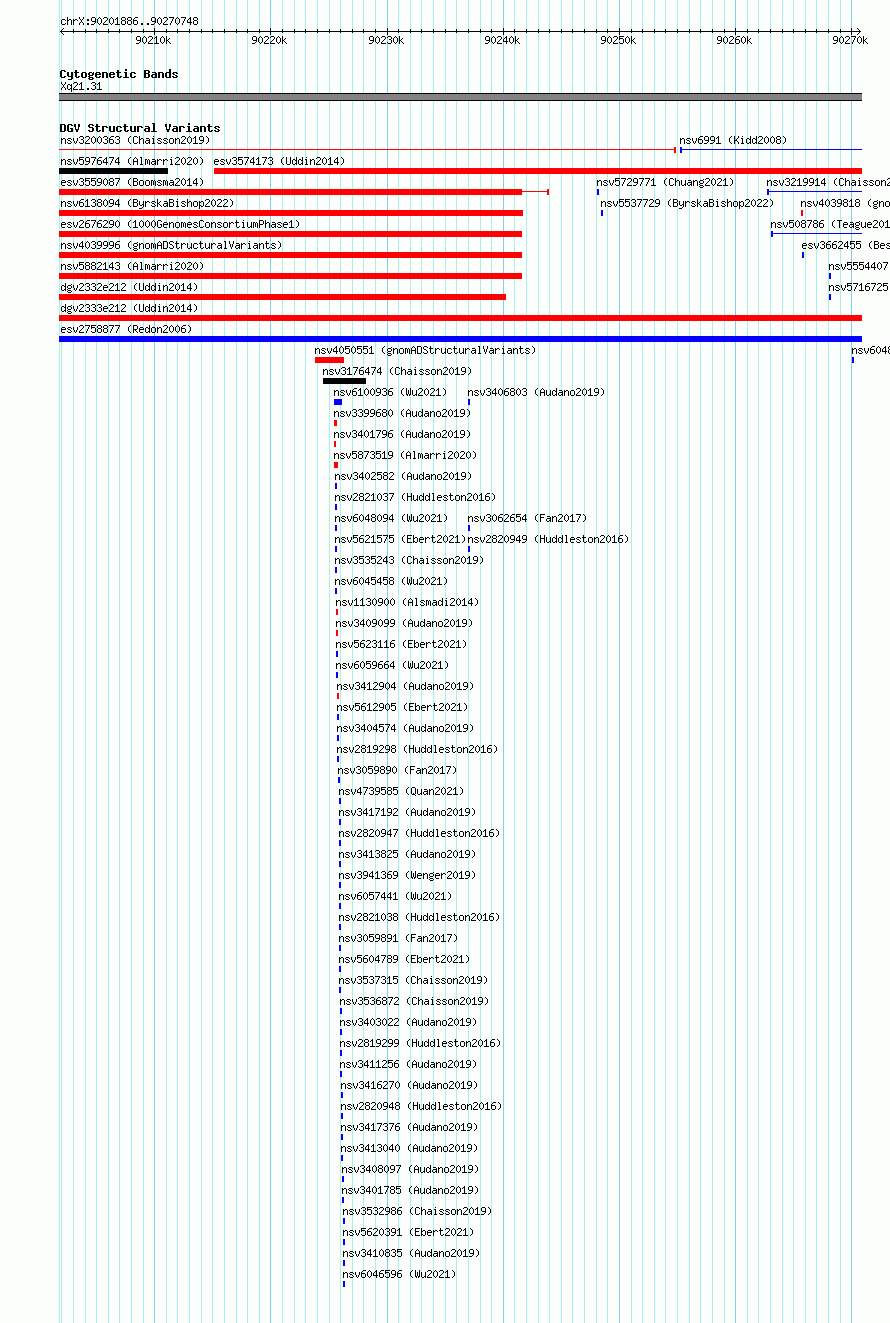Open the nsv5976474 (Almarri2020) variant label
Image resolution: width=890 pixels, height=1323 pixels.
(131, 161)
